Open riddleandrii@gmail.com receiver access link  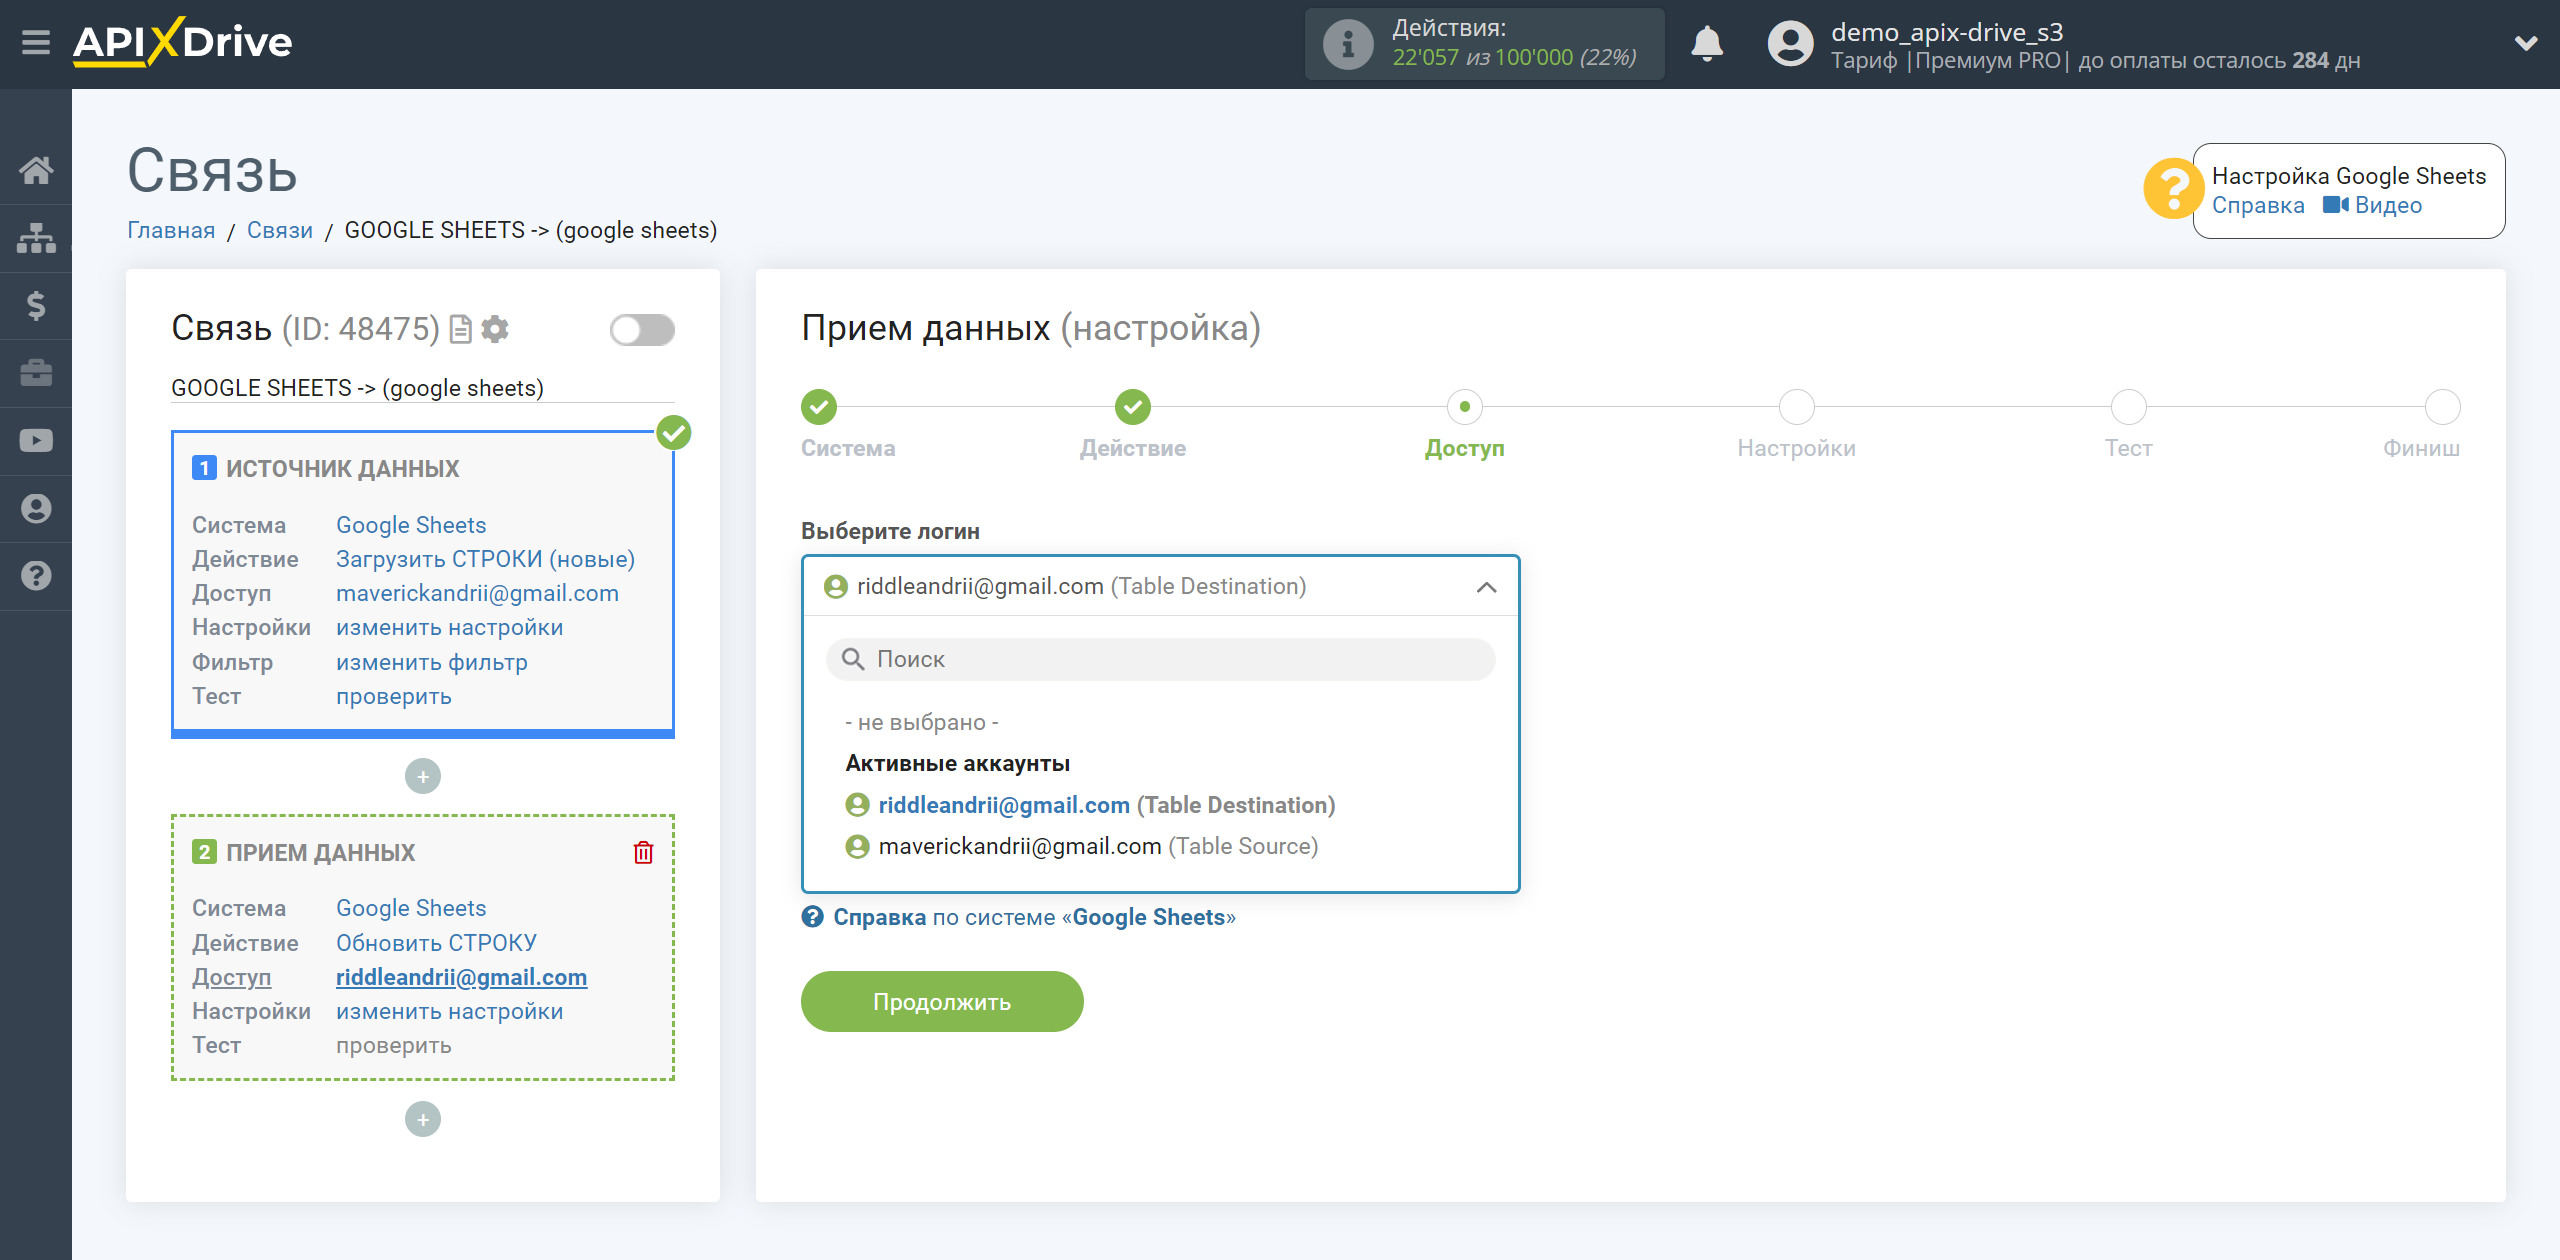click(x=461, y=977)
